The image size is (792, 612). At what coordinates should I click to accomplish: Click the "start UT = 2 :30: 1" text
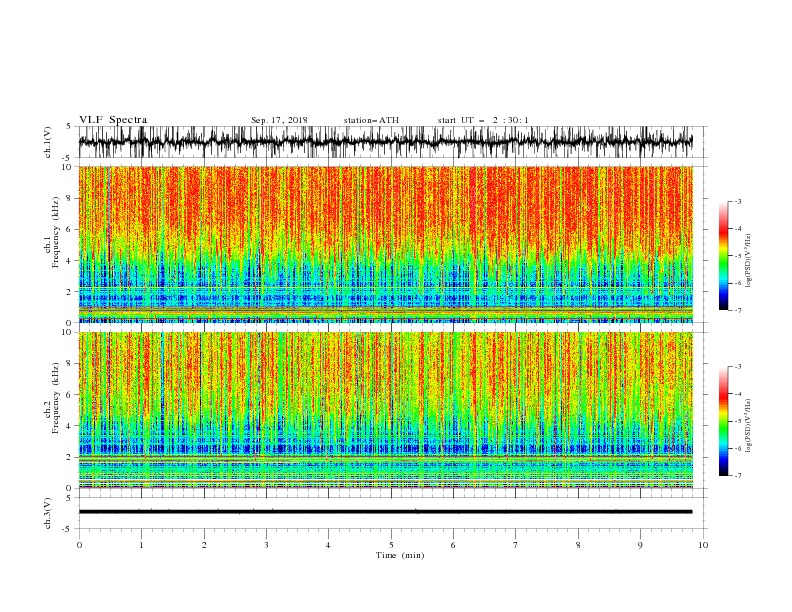coord(483,120)
